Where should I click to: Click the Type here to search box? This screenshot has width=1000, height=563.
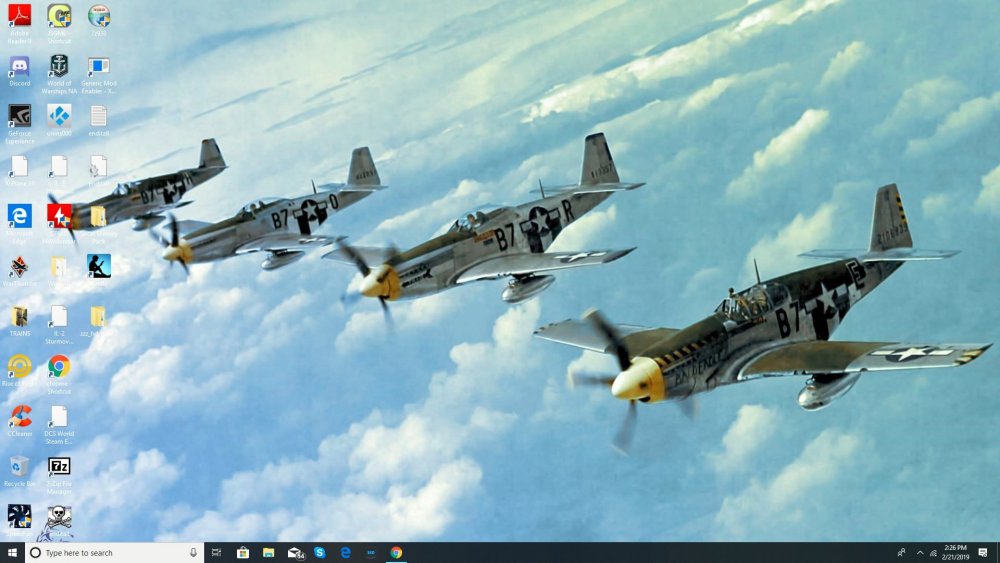tap(115, 552)
